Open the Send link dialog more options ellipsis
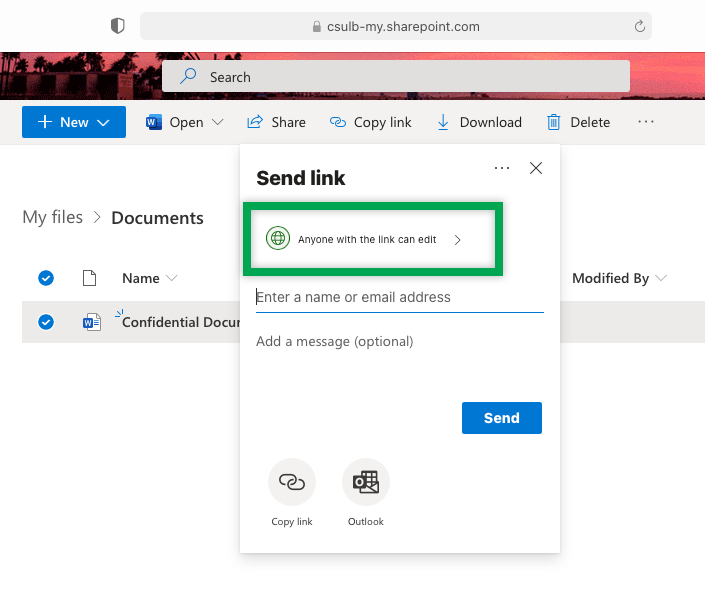This screenshot has height=591, width=705. pos(502,168)
